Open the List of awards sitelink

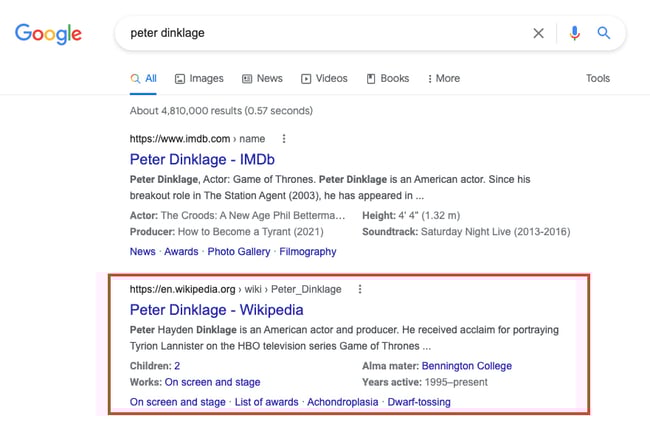(x=267, y=402)
